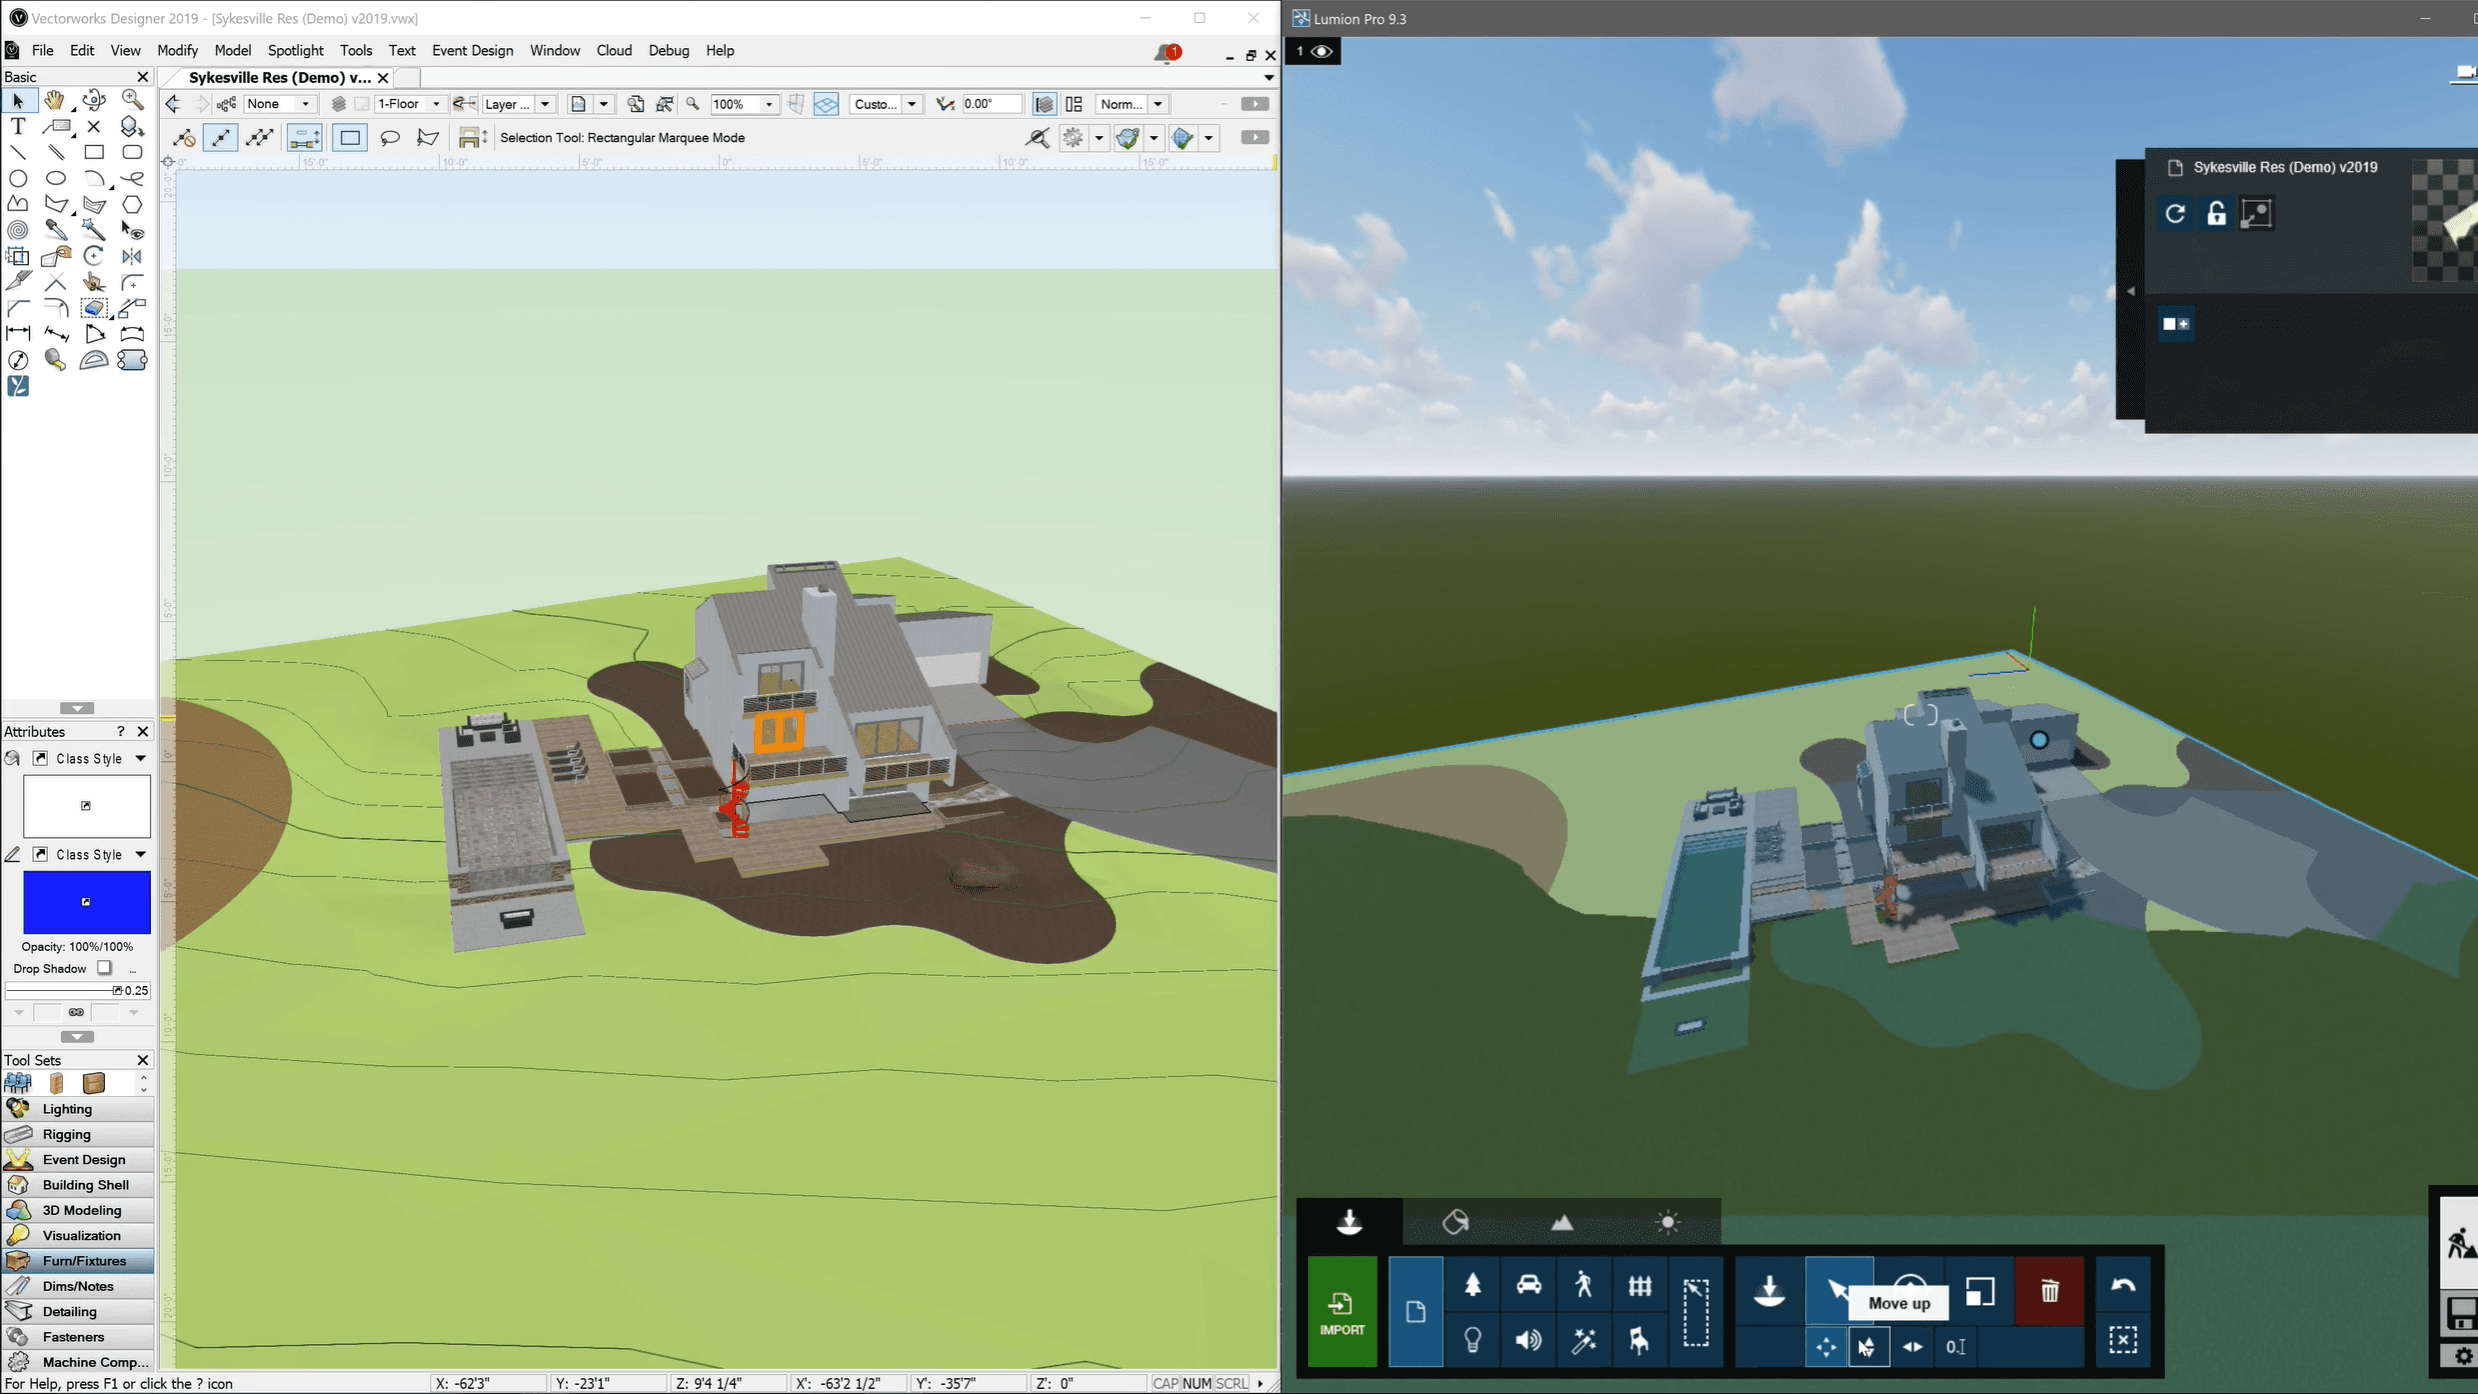The height and width of the screenshot is (1394, 2478).
Task: Click the reload model icon for Sykesville Res
Action: tap(2174, 214)
